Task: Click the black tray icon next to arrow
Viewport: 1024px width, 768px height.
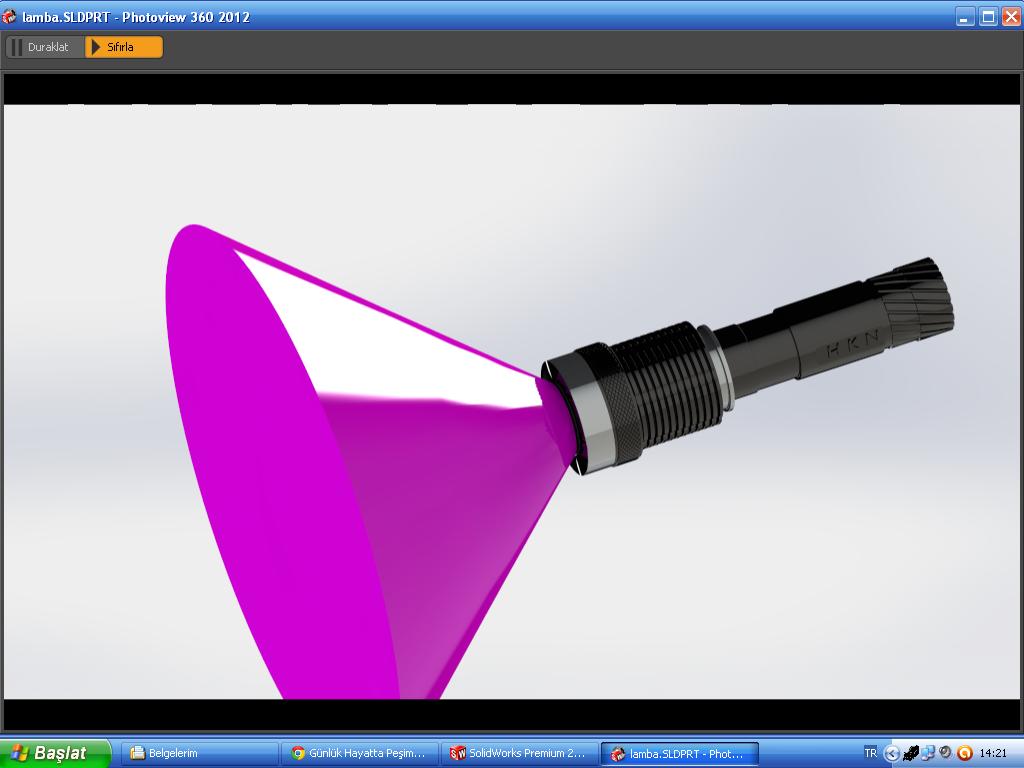Action: [x=910, y=753]
